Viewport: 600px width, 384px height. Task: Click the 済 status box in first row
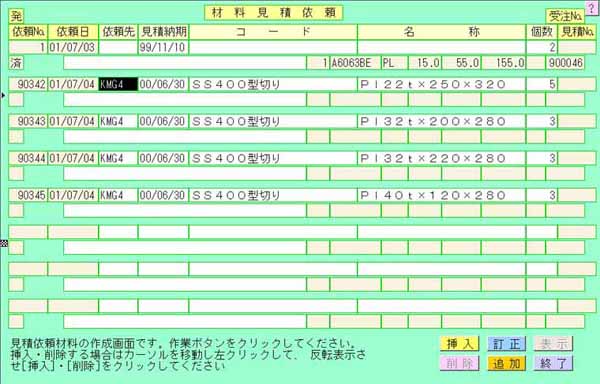point(16,63)
